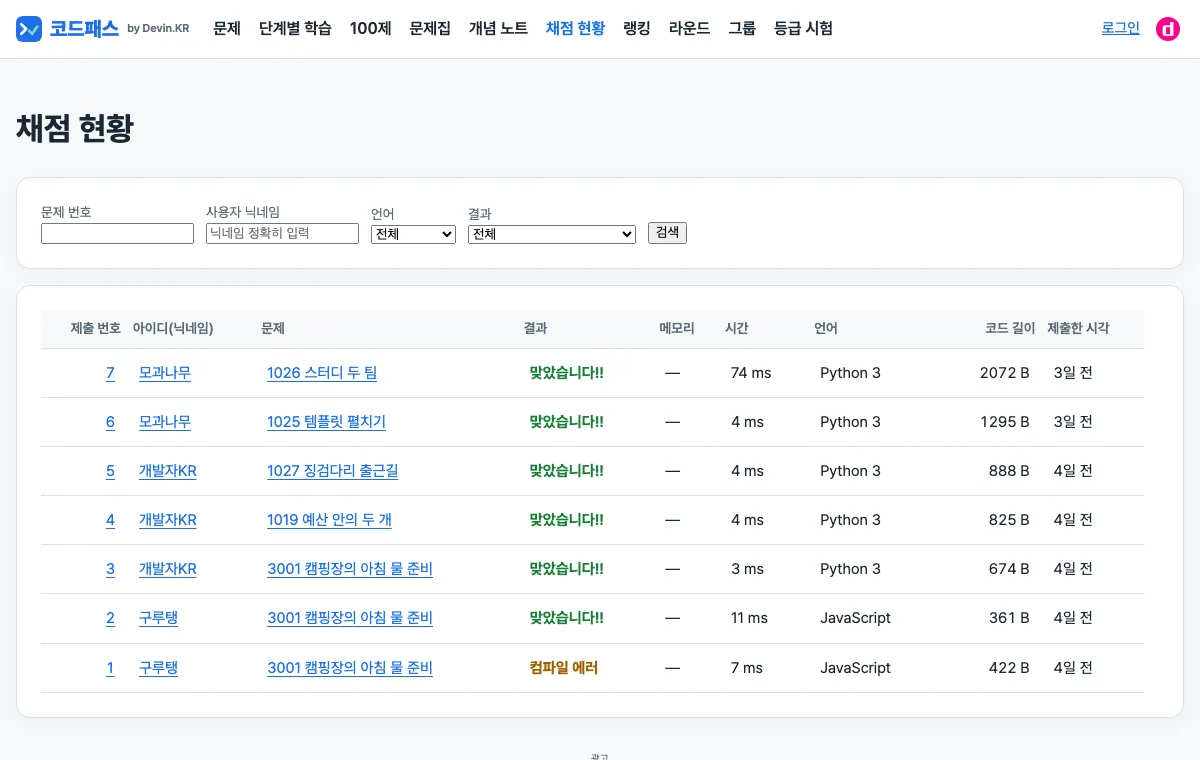The height and width of the screenshot is (760, 1200).
Task: Select the 채점 현황 tab
Action: [575, 28]
